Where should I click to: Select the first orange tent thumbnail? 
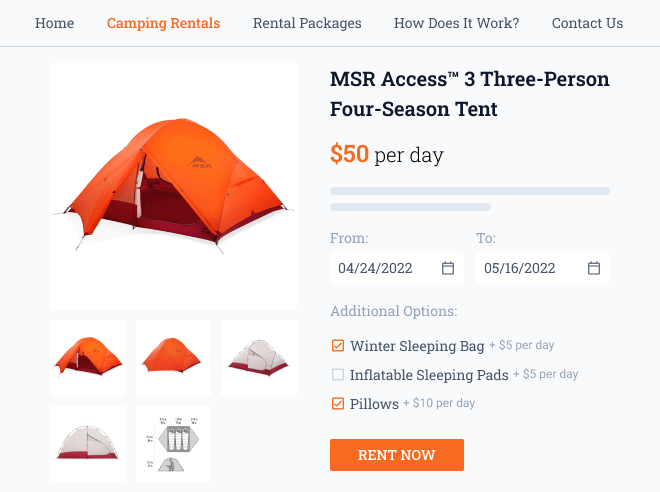click(88, 357)
